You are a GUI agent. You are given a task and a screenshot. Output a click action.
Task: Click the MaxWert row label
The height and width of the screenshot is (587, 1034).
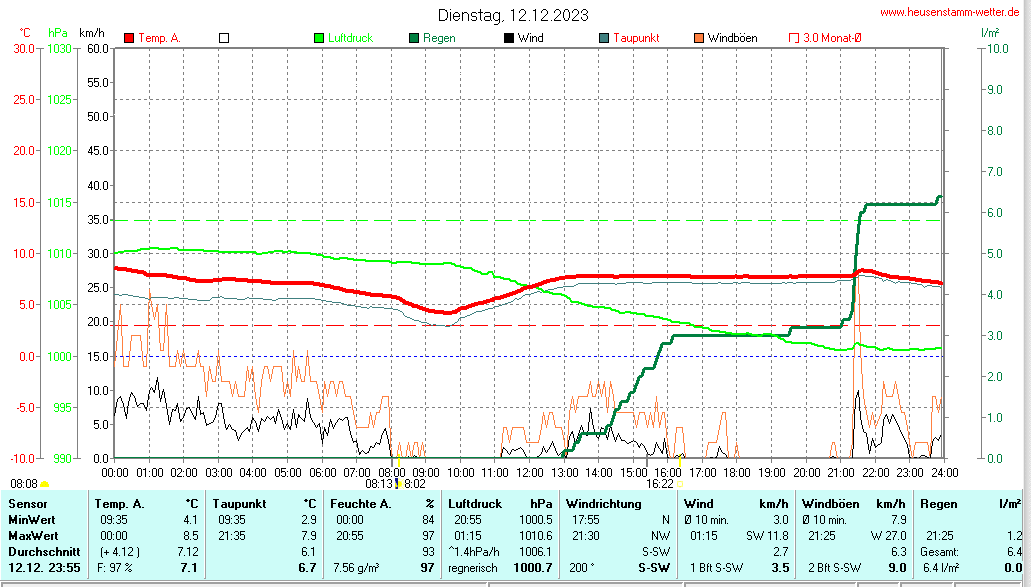pyautogui.click(x=34, y=535)
